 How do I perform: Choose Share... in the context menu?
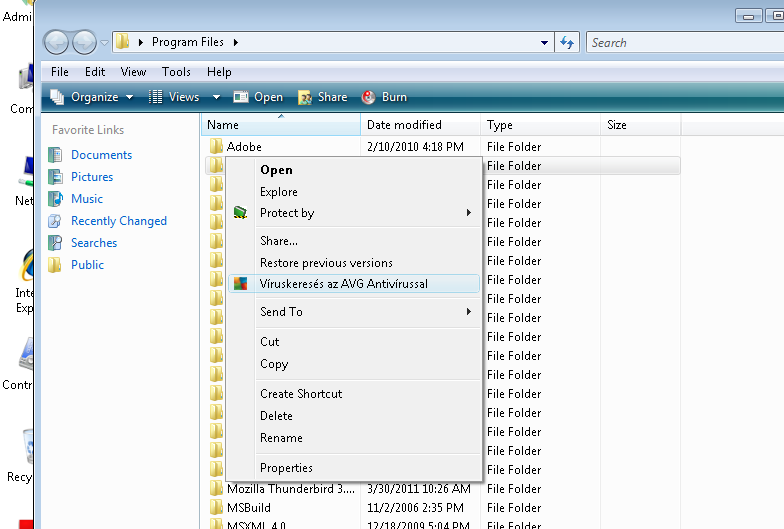point(354,241)
